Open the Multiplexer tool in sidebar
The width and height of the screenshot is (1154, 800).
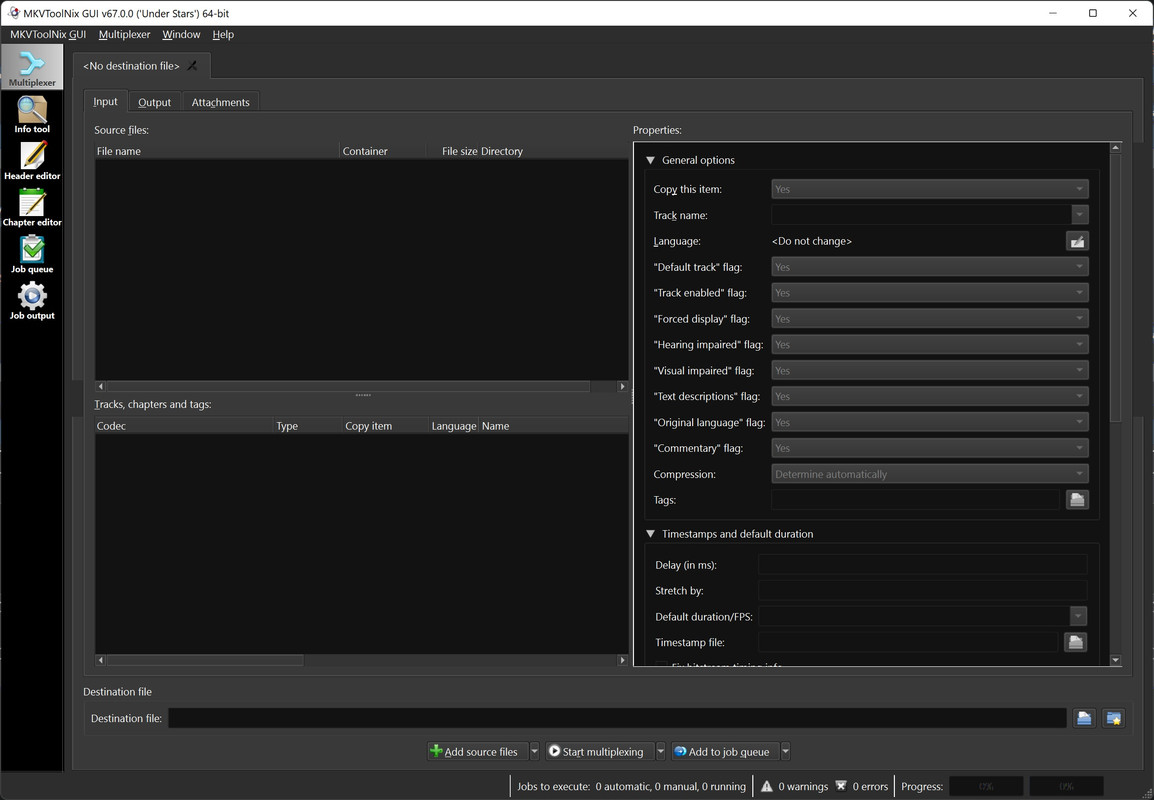pyautogui.click(x=32, y=67)
